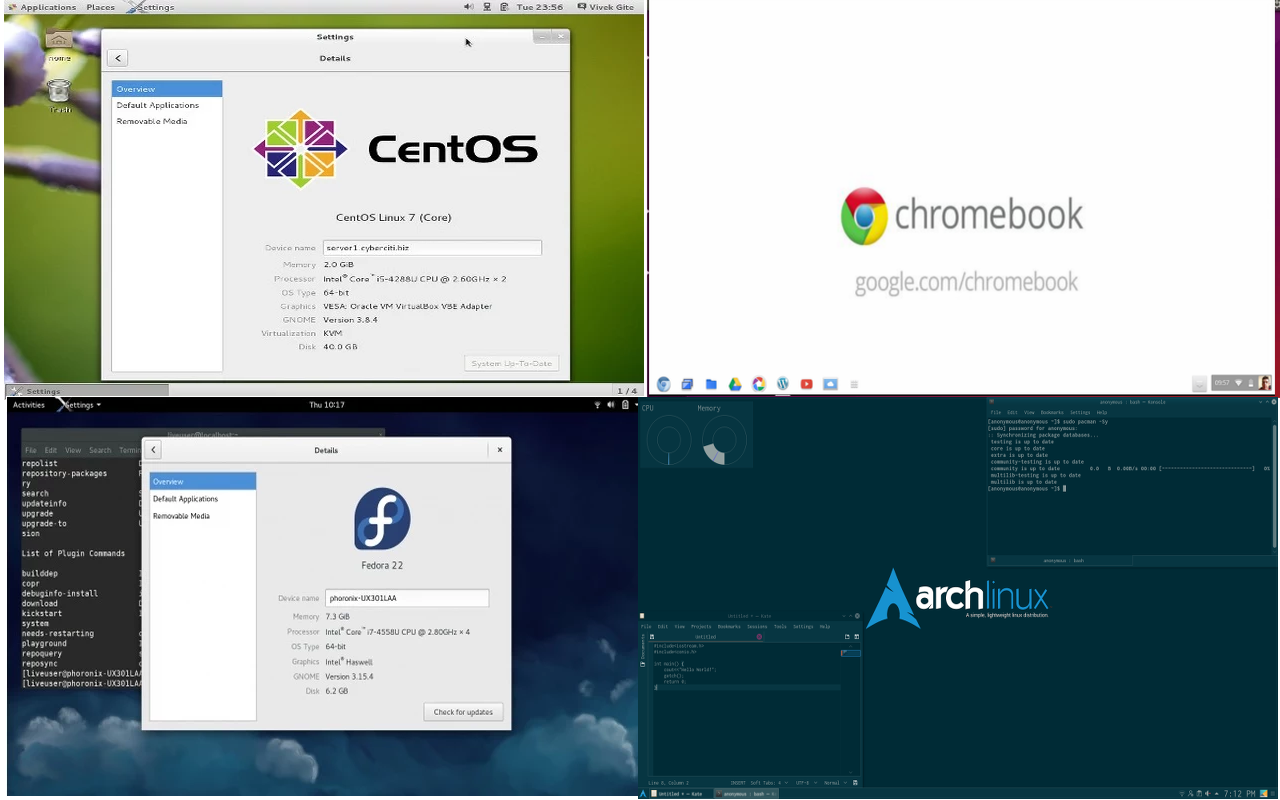Open Arch application launcher in bottom panel
Screen dimensions: 1280x800
644,794
